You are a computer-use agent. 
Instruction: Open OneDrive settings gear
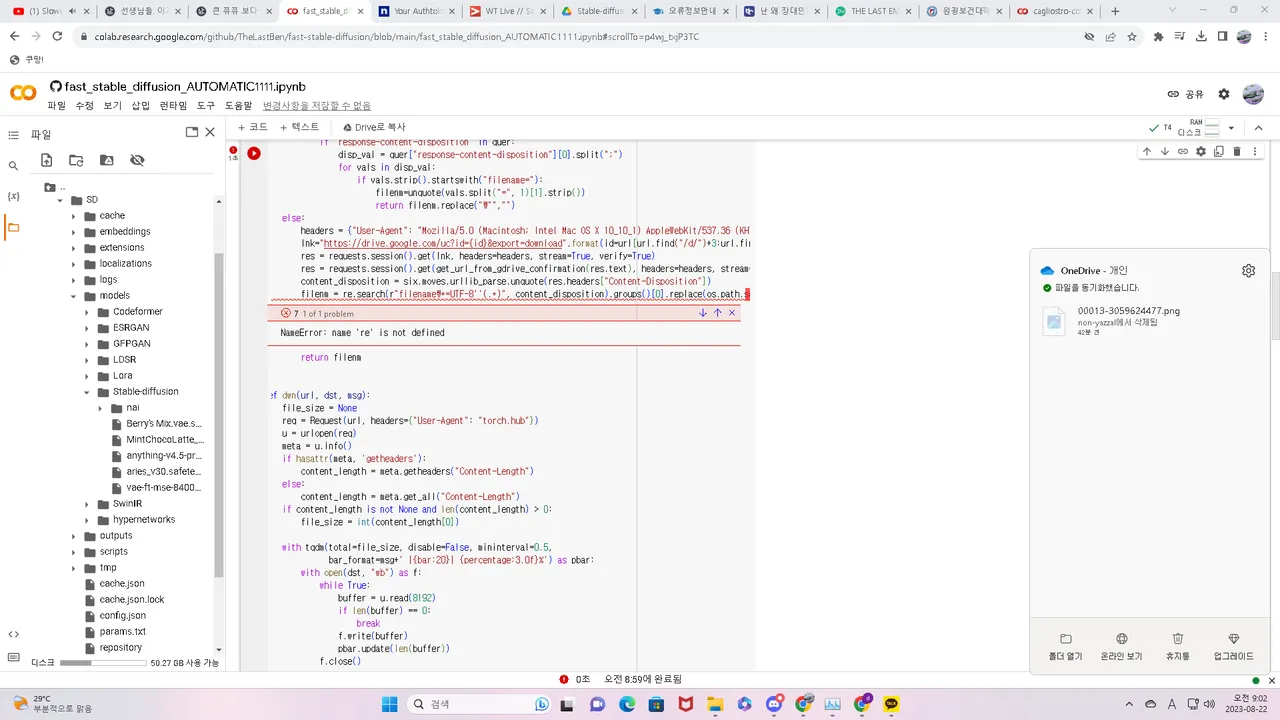tap(1248, 270)
